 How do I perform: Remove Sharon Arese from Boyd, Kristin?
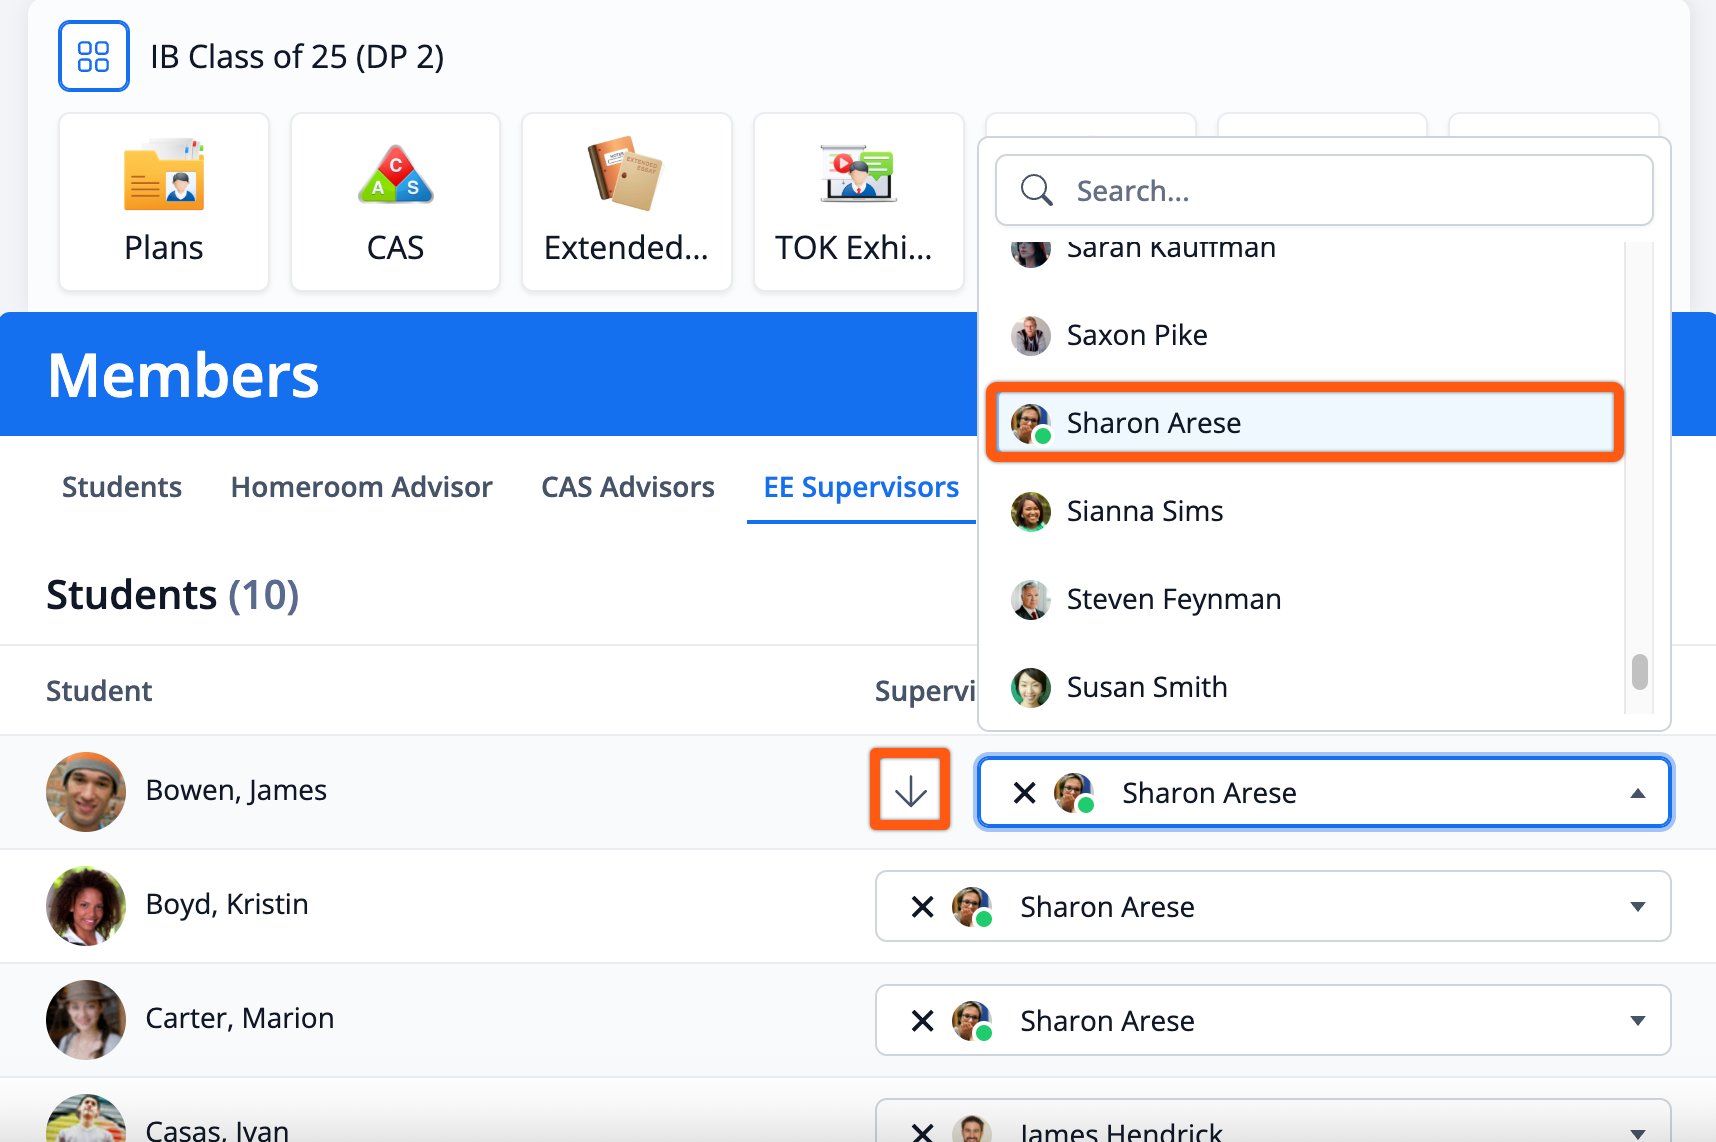[x=922, y=907]
